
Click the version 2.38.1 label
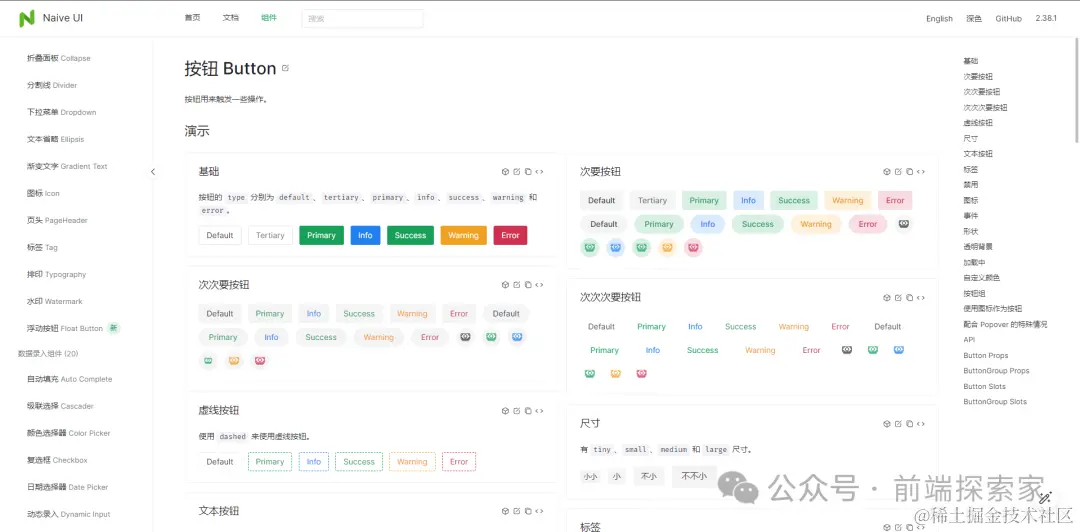click(x=1046, y=19)
